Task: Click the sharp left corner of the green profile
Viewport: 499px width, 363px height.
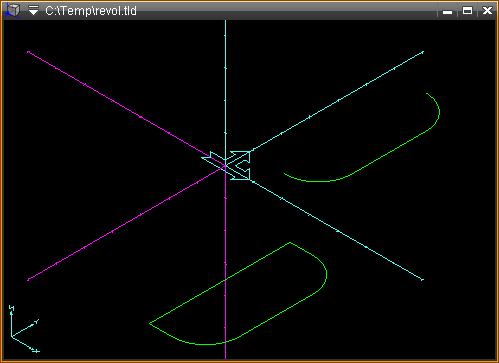Action: (149, 323)
